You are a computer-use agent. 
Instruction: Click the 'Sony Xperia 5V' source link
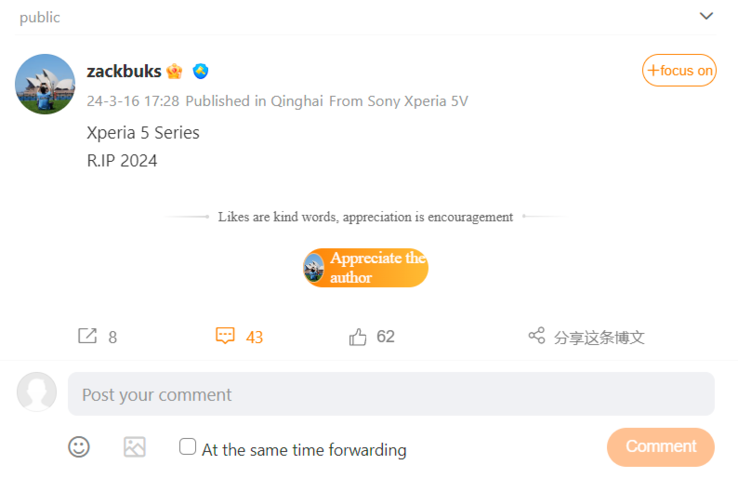tap(418, 101)
